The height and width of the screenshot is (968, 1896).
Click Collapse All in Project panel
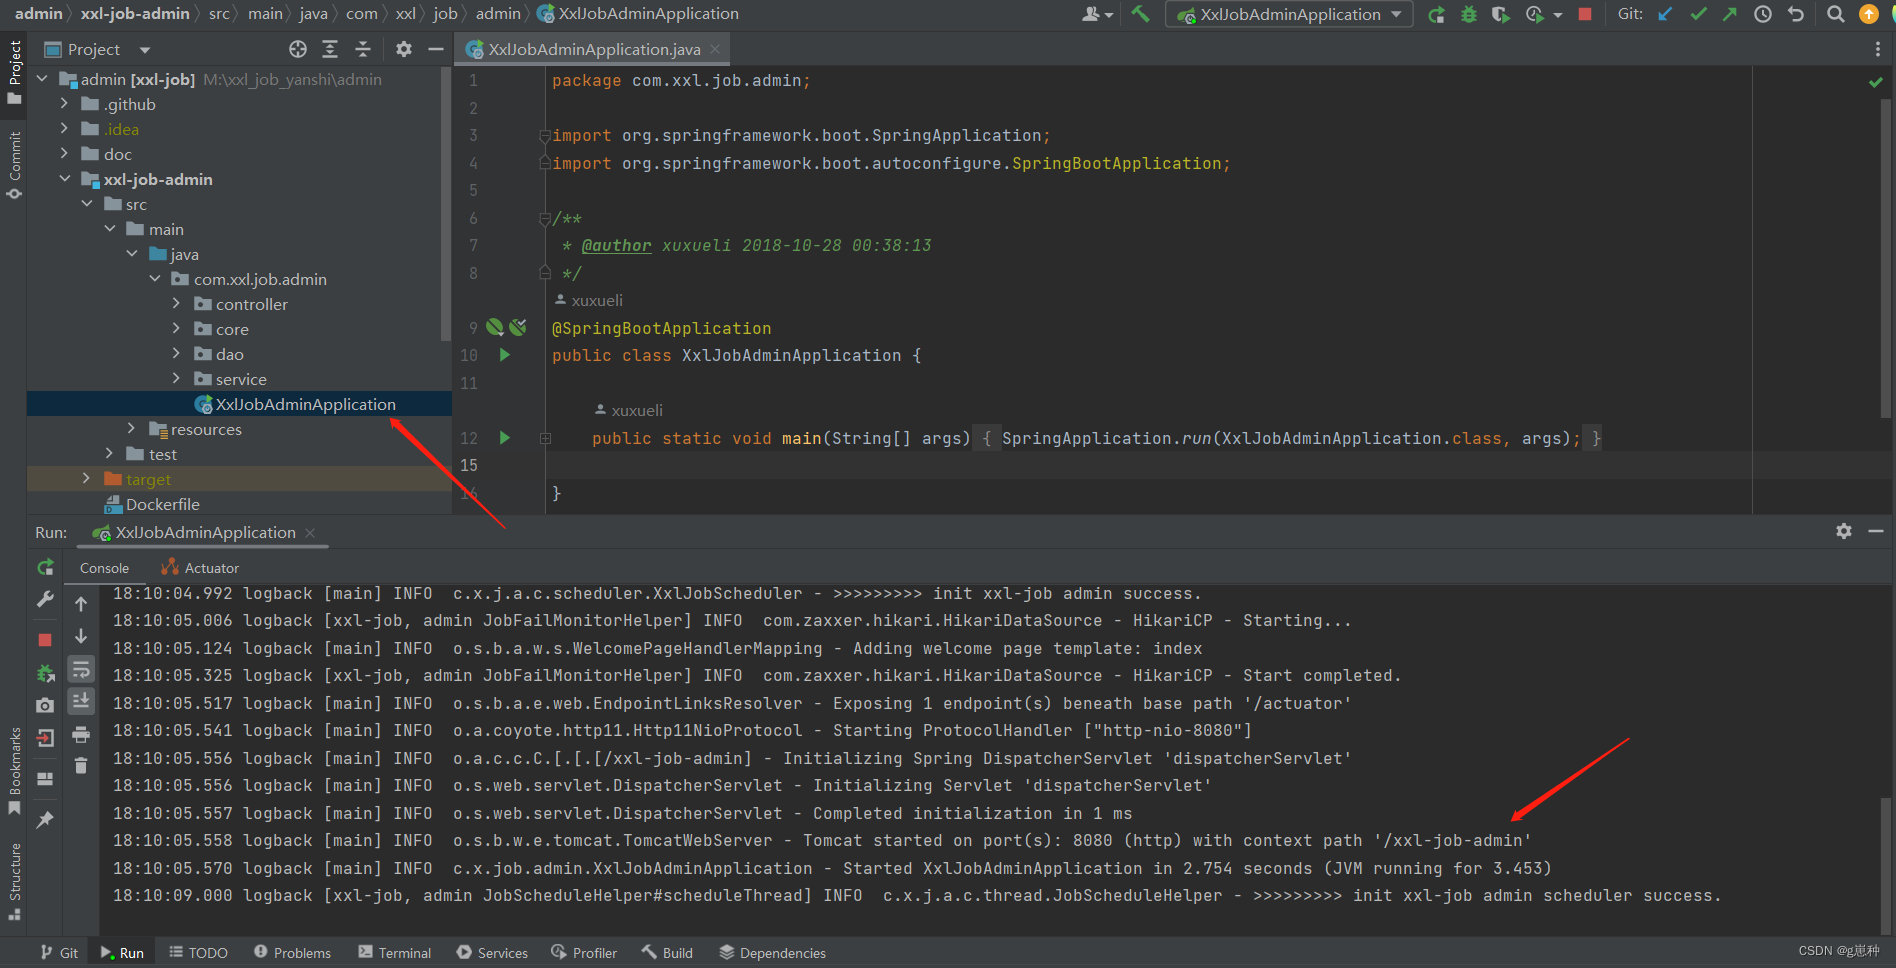tap(363, 49)
